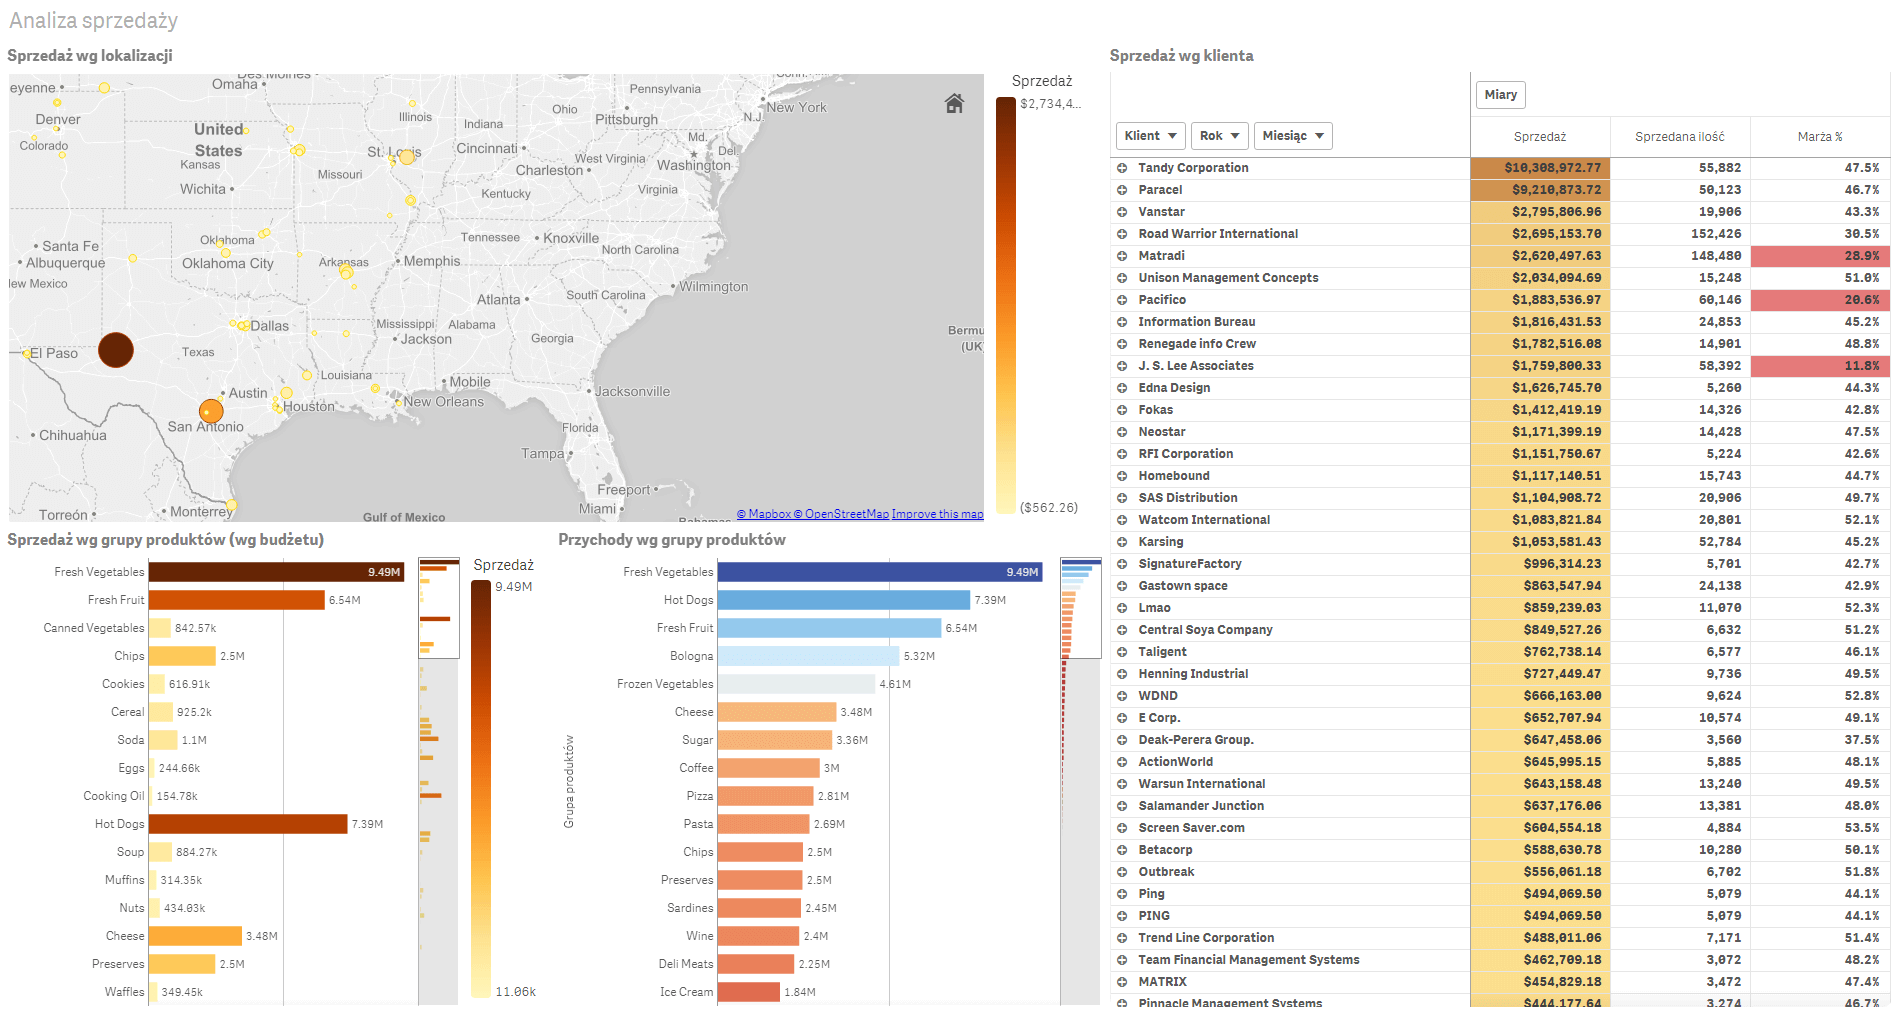The height and width of the screenshot is (1020, 1902).
Task: Open the Miesiąc dimension dropdown
Action: click(x=1293, y=136)
